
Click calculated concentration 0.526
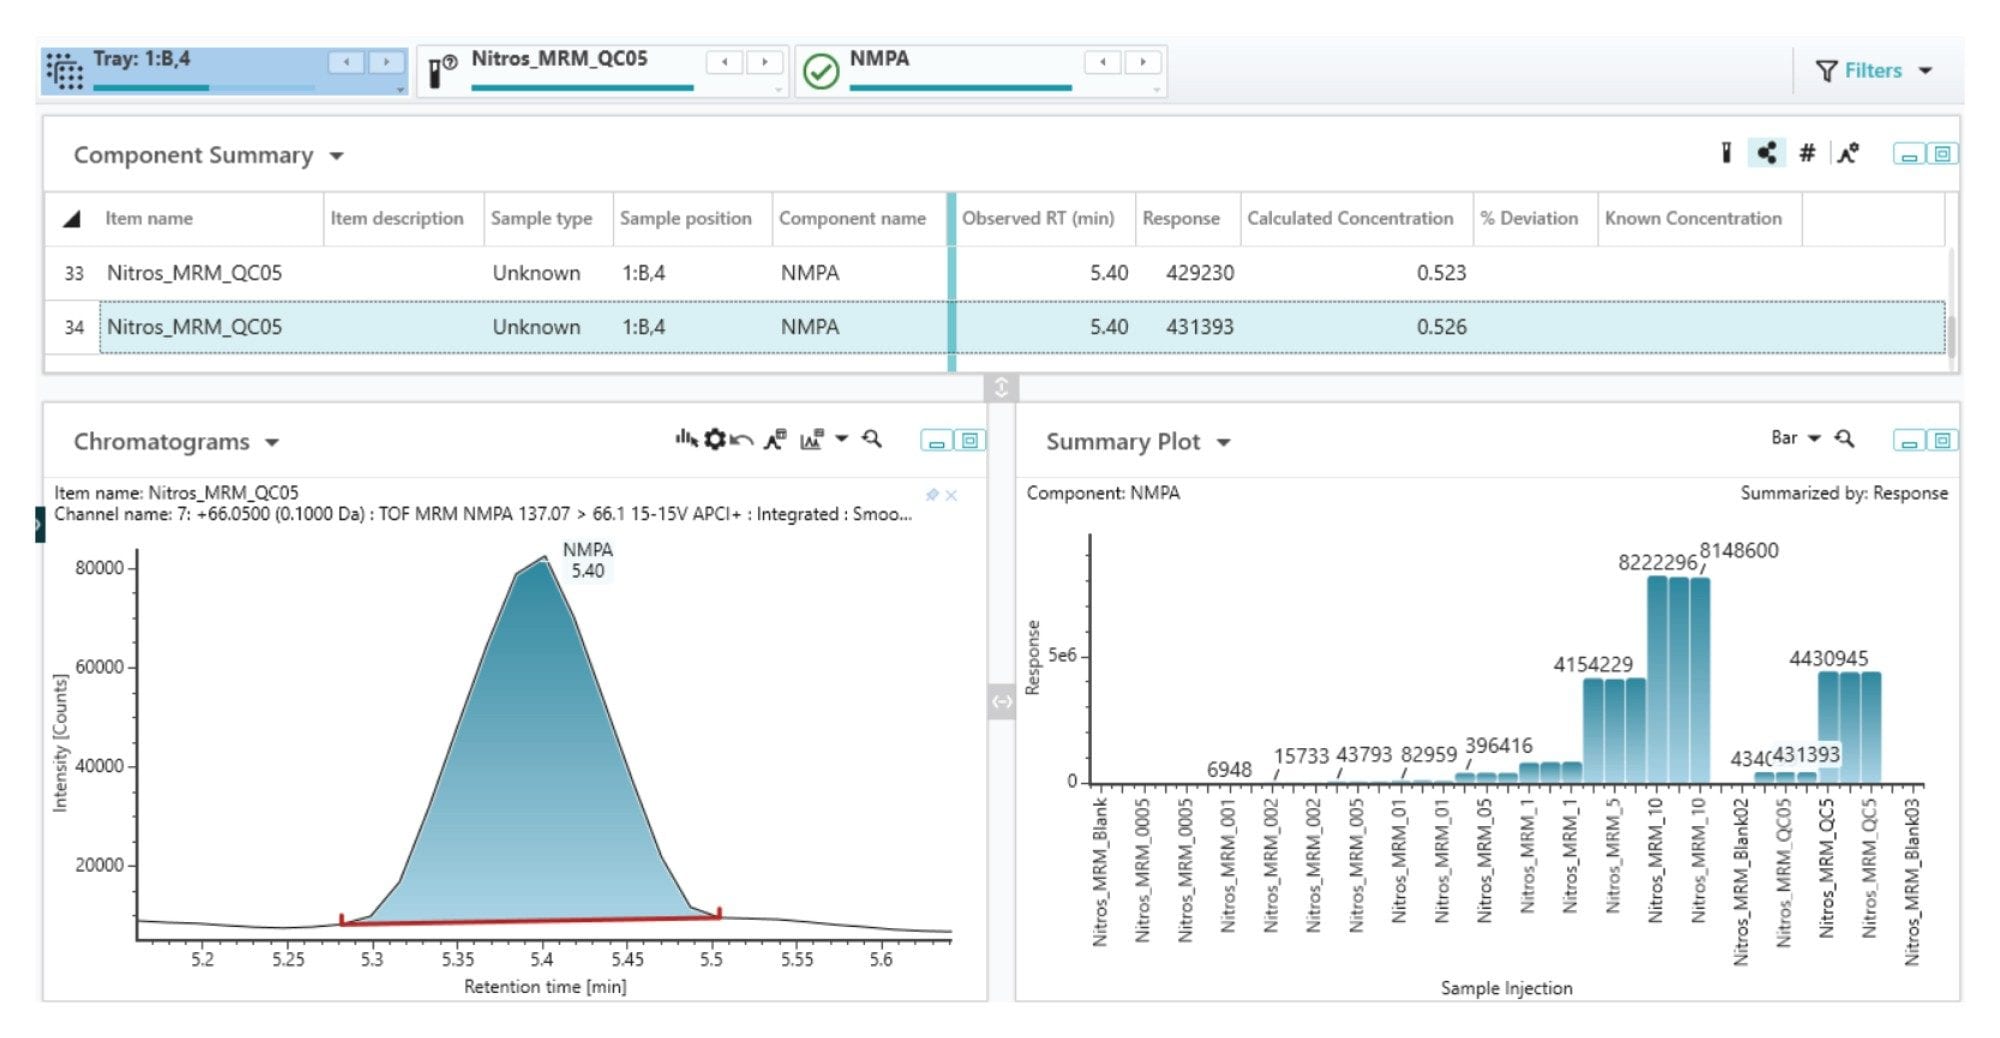1441,327
